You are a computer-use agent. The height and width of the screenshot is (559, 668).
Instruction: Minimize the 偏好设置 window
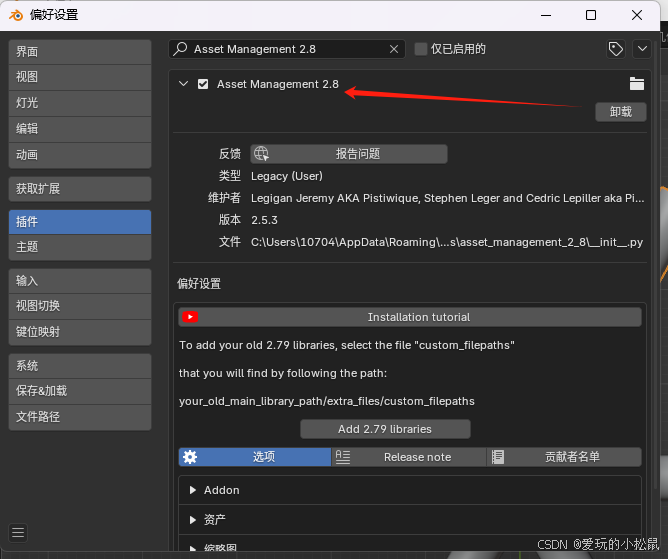[546, 15]
